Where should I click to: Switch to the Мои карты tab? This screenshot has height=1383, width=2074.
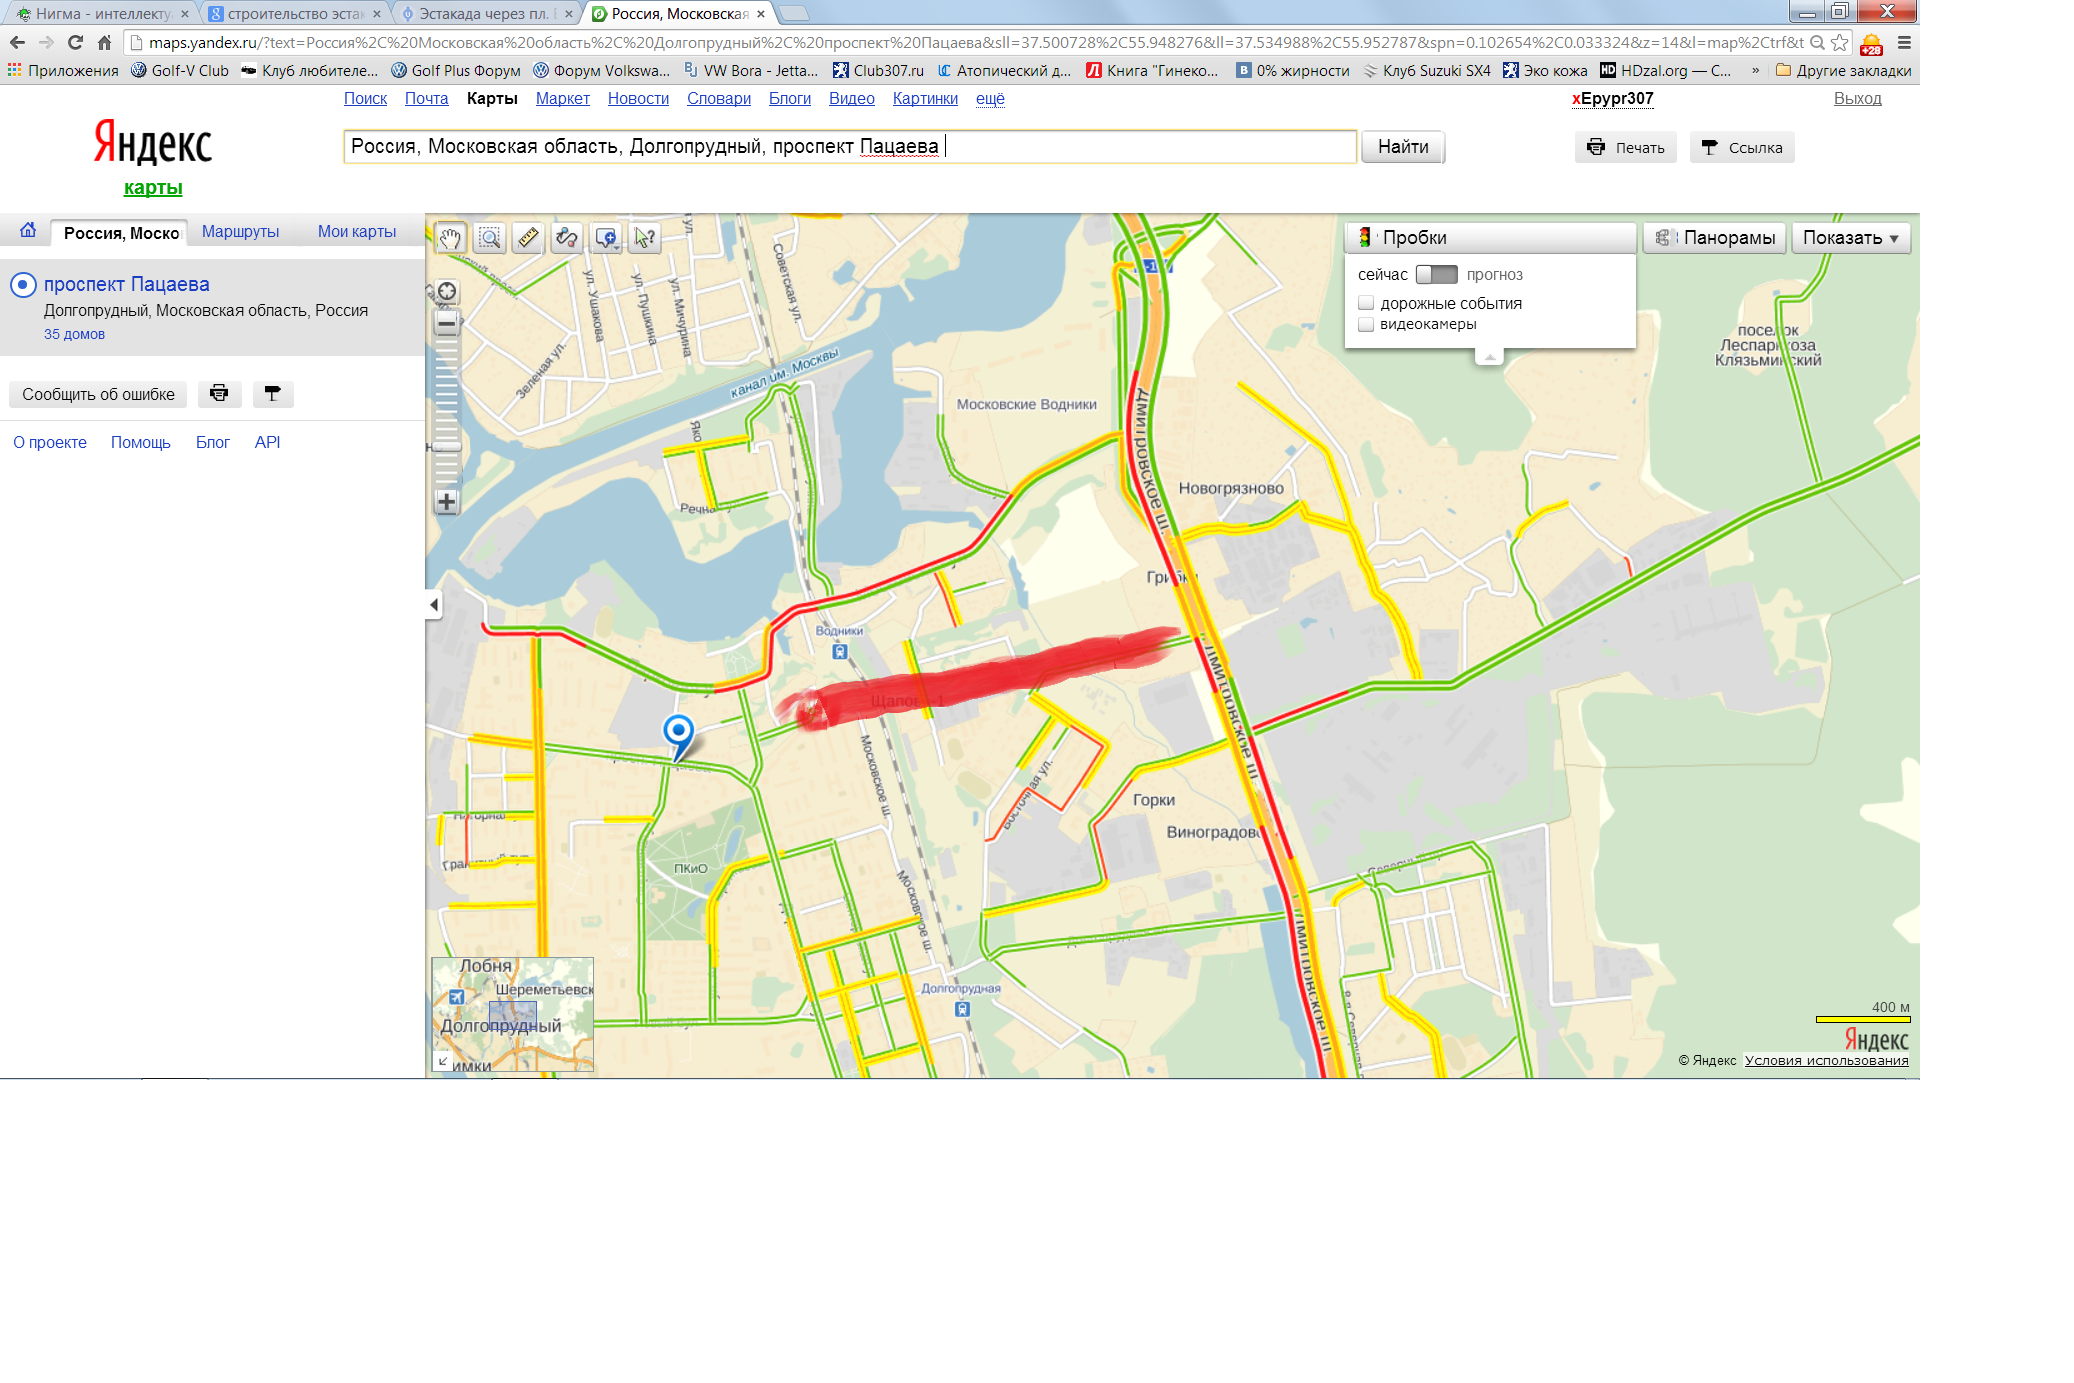click(357, 232)
